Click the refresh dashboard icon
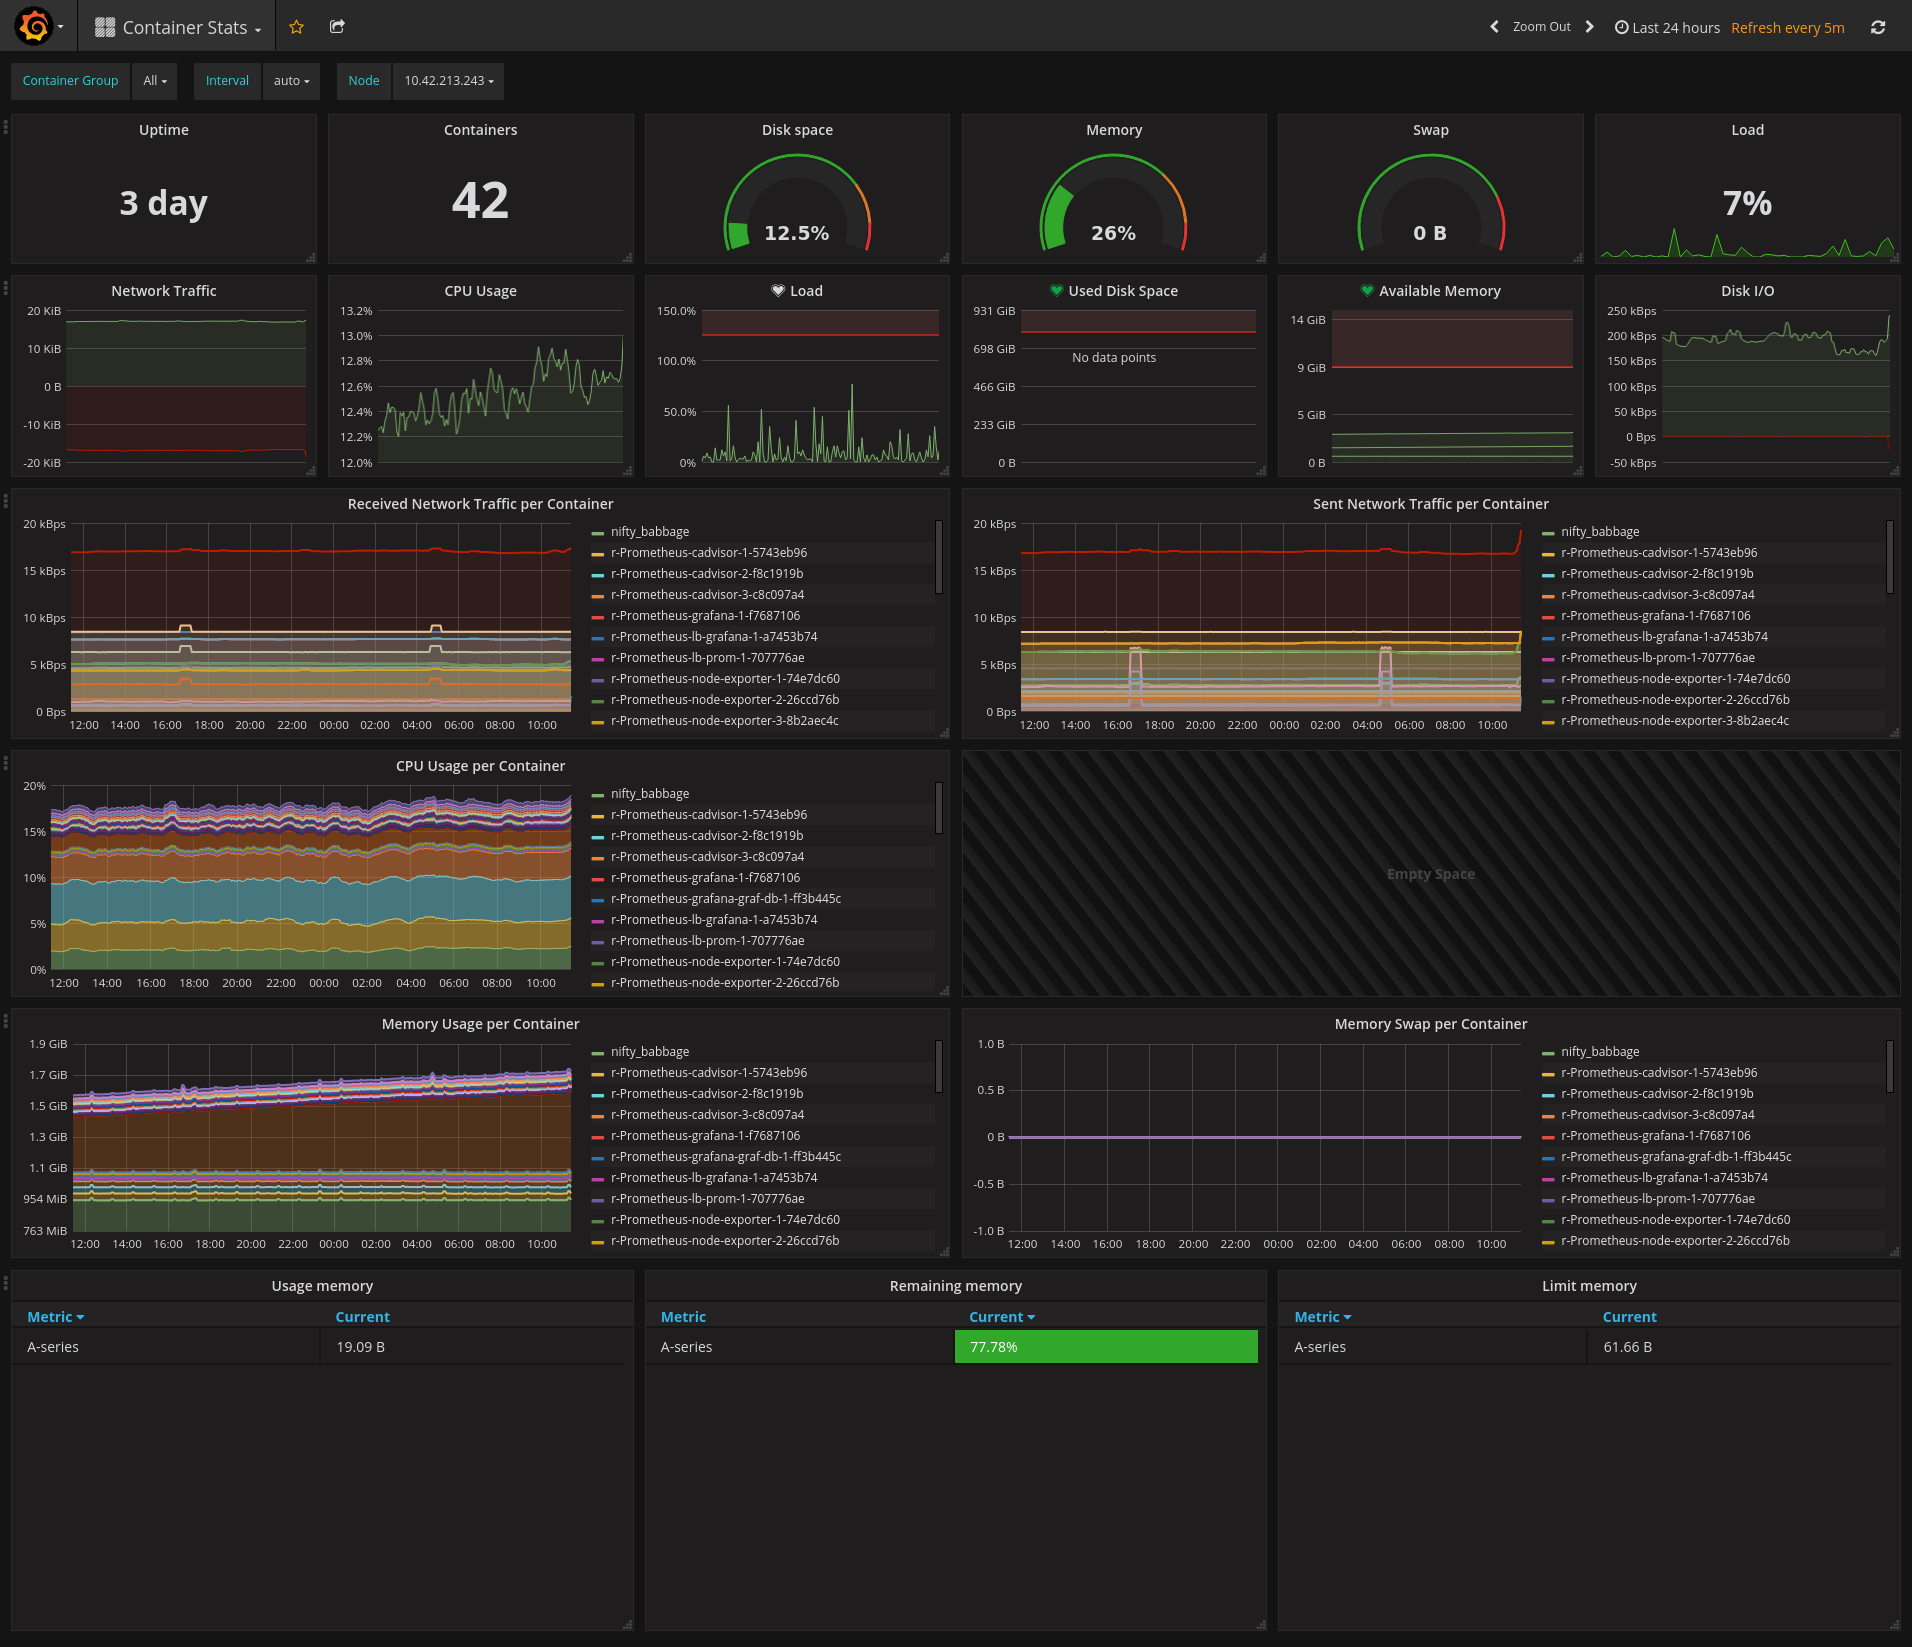This screenshot has width=1912, height=1647. [x=1878, y=27]
